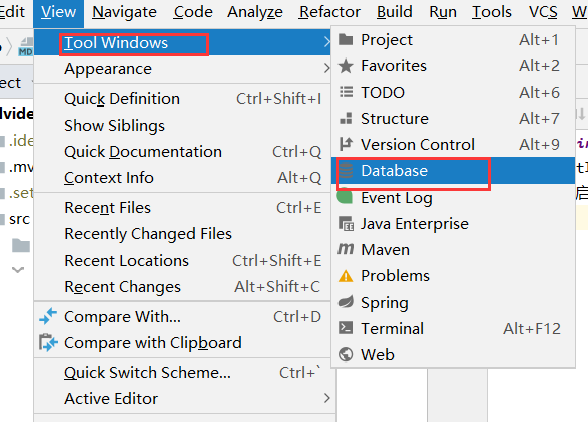Expand the Tool Windows submenu arrow
588x422 pixels.
pos(327,42)
